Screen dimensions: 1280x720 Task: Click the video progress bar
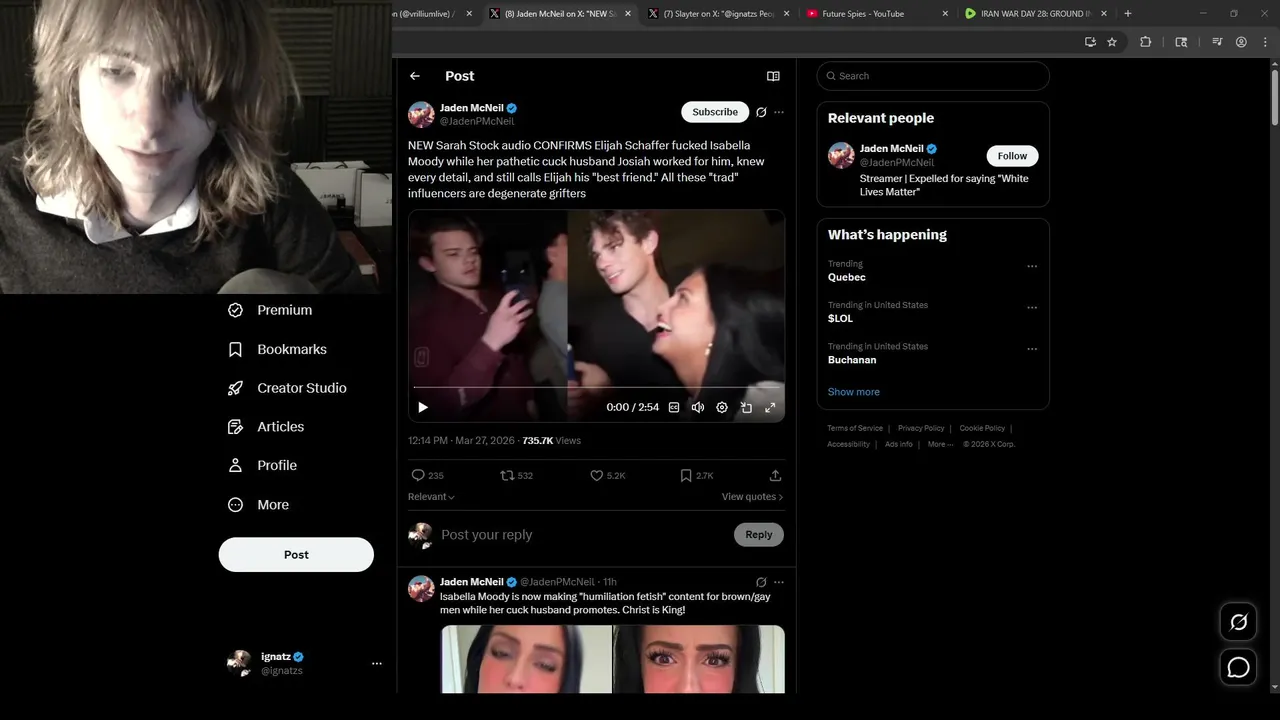pos(597,387)
